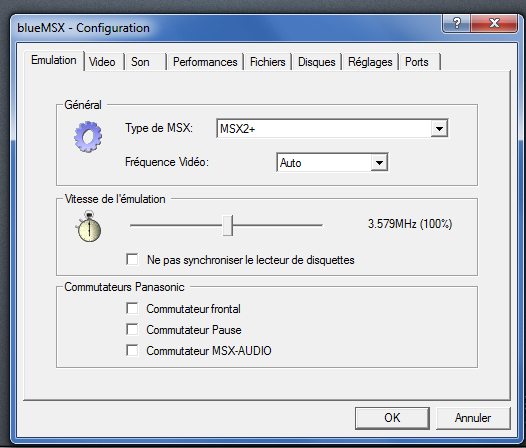Image resolution: width=526 pixels, height=448 pixels.
Task: Check the Commutateur Pause option
Action: (132, 329)
